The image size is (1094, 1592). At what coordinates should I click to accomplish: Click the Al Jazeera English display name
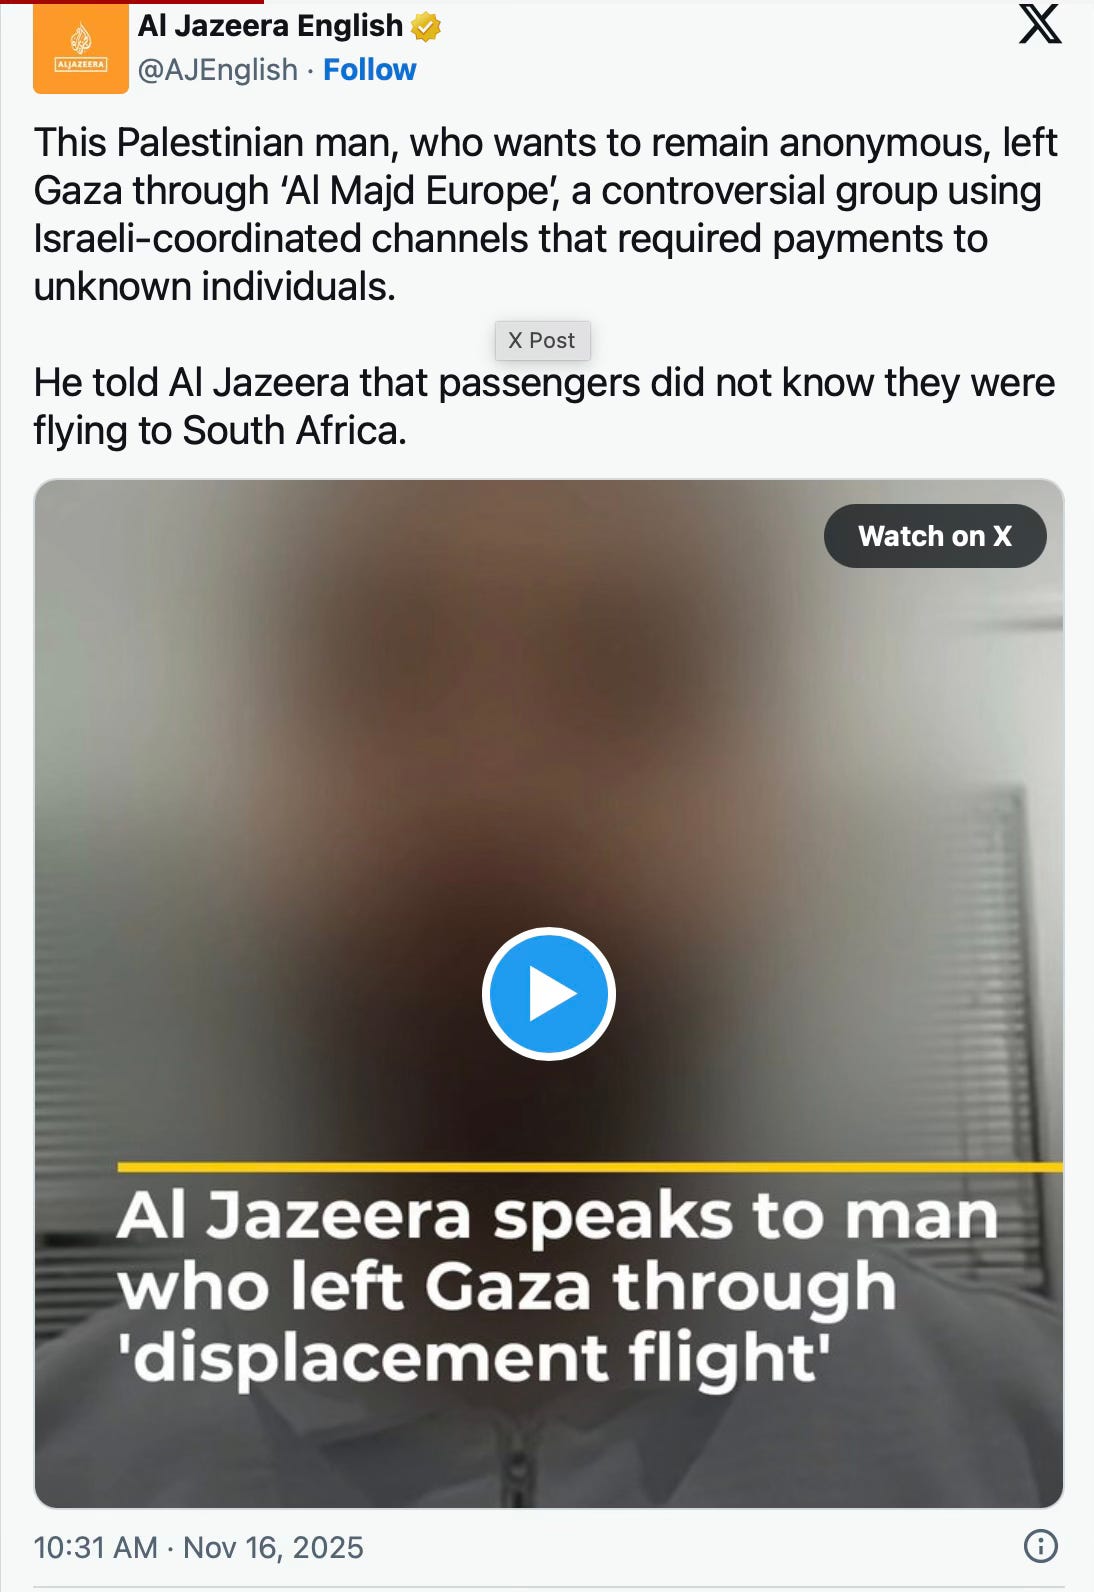270,26
